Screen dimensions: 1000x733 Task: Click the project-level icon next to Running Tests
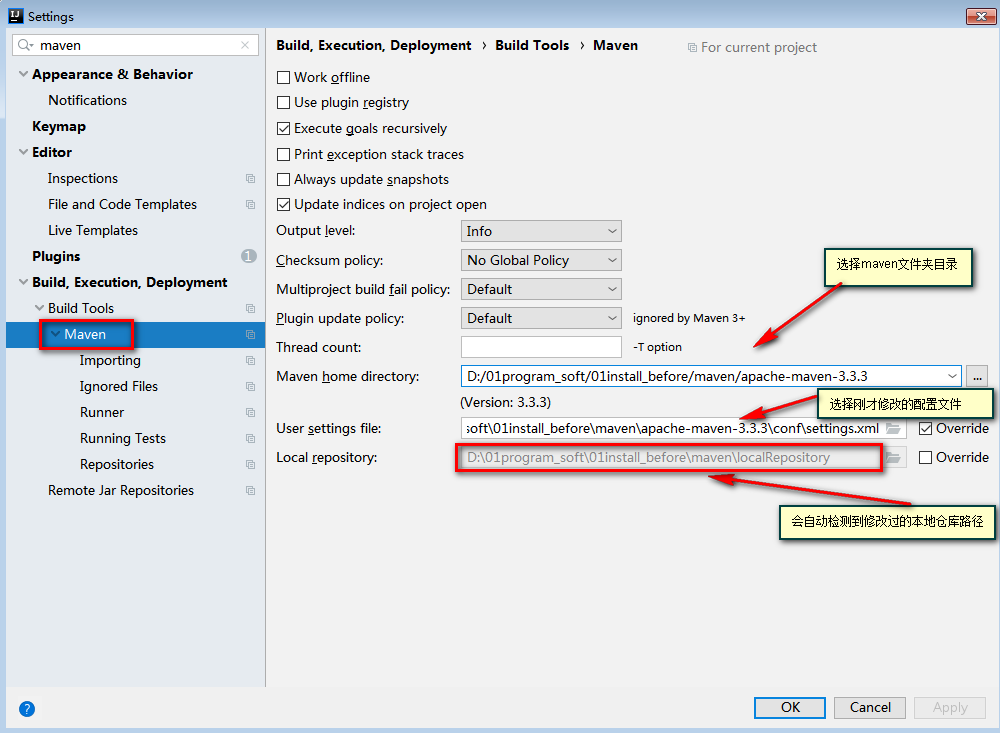251,439
